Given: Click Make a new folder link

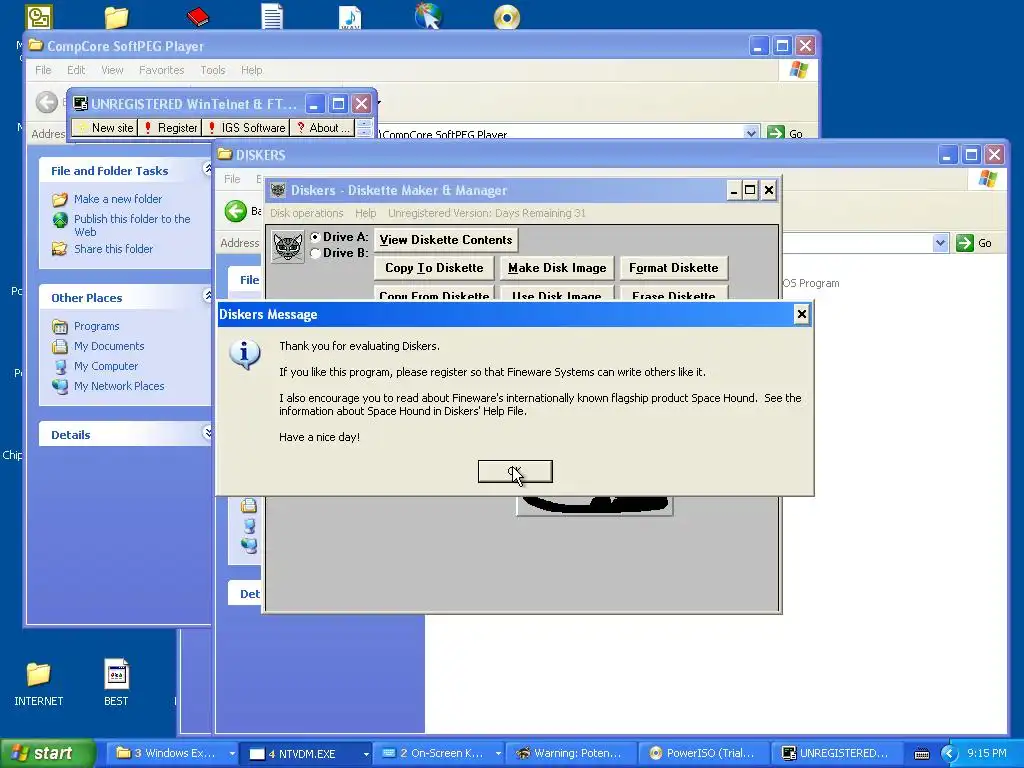Looking at the screenshot, I should (x=118, y=199).
